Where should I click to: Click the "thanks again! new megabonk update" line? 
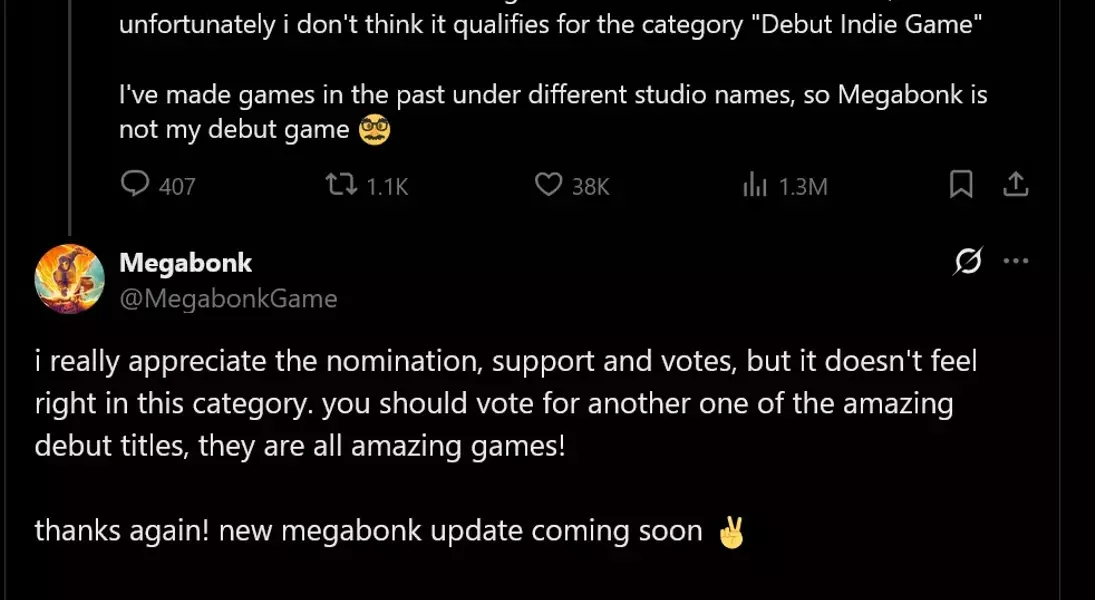tap(368, 531)
